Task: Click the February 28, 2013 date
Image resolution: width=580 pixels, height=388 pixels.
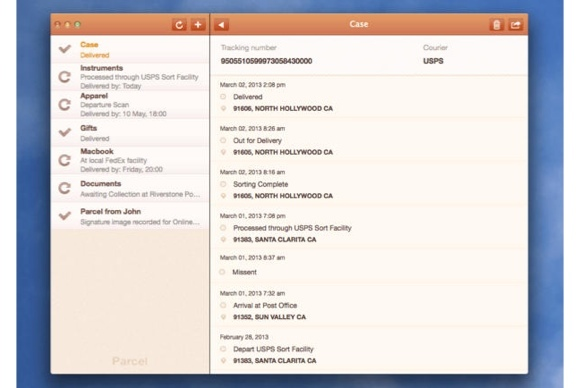Action: click(x=244, y=337)
